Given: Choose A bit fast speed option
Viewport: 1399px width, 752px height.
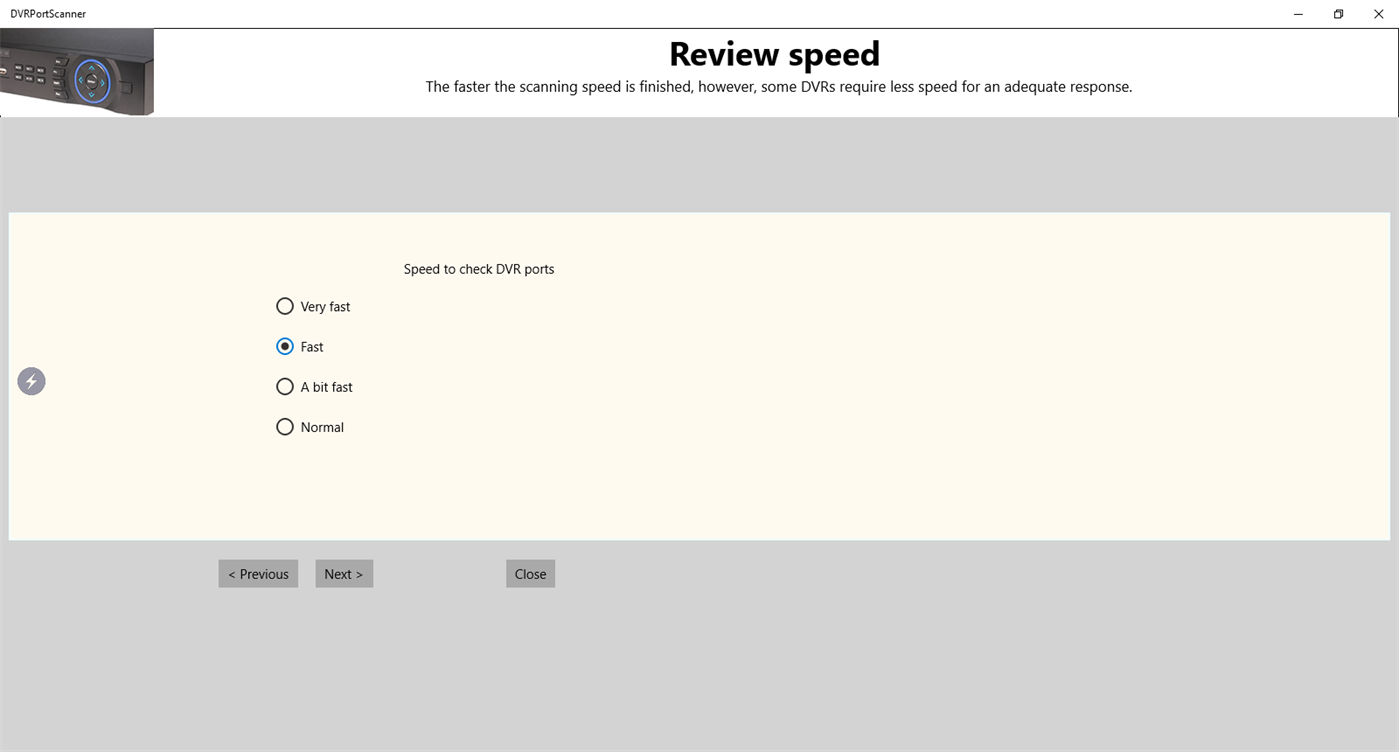Looking at the screenshot, I should click(285, 386).
